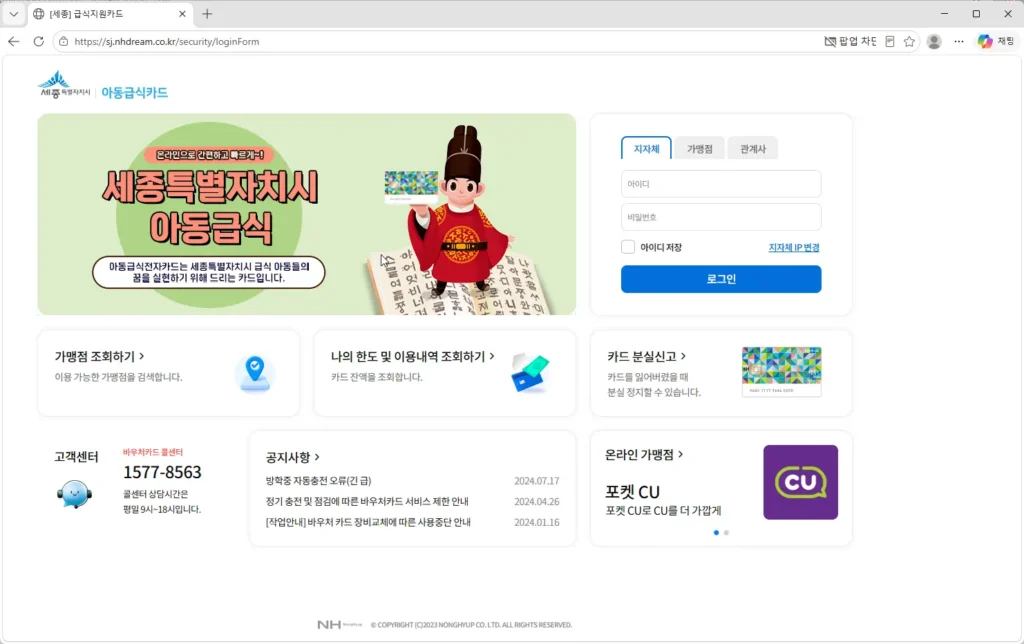Open the reader view icon
Screen dimensions: 1024x644
tap(889, 41)
